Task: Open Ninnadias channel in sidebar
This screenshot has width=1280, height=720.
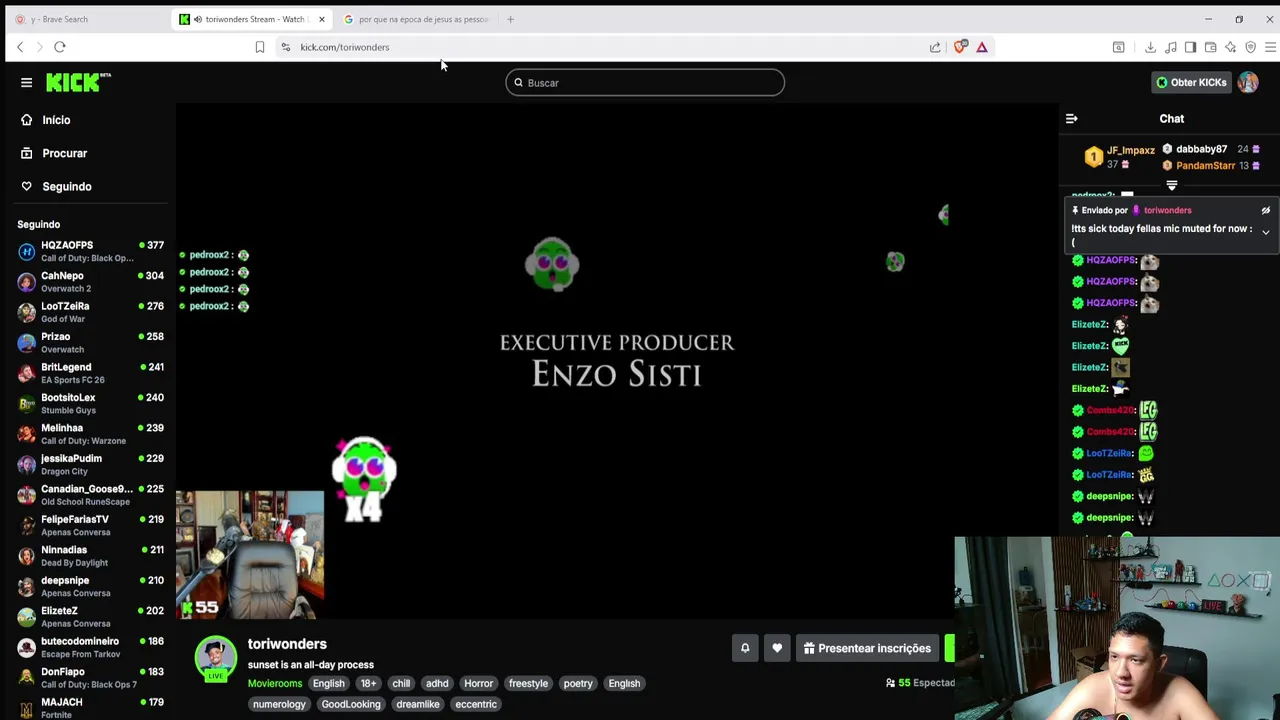Action: 90,556
